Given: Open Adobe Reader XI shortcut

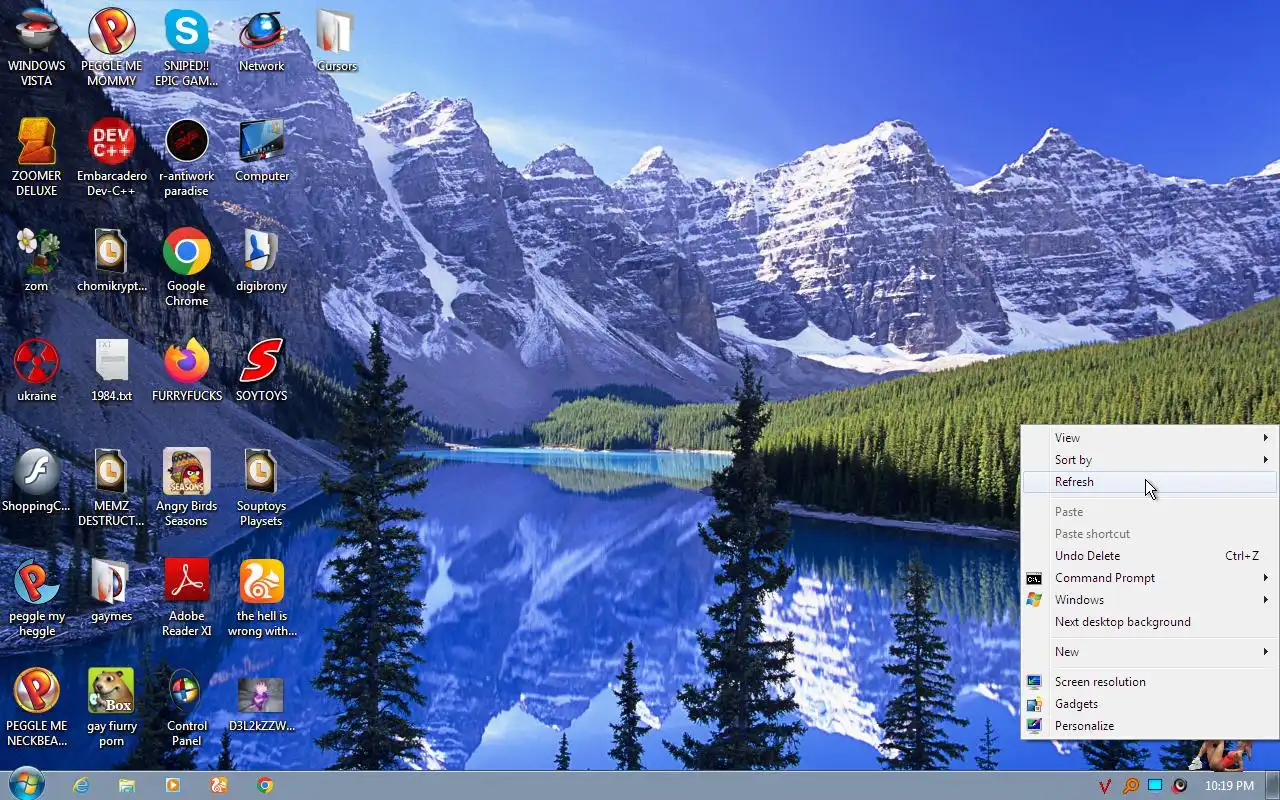Looking at the screenshot, I should pos(186,596).
